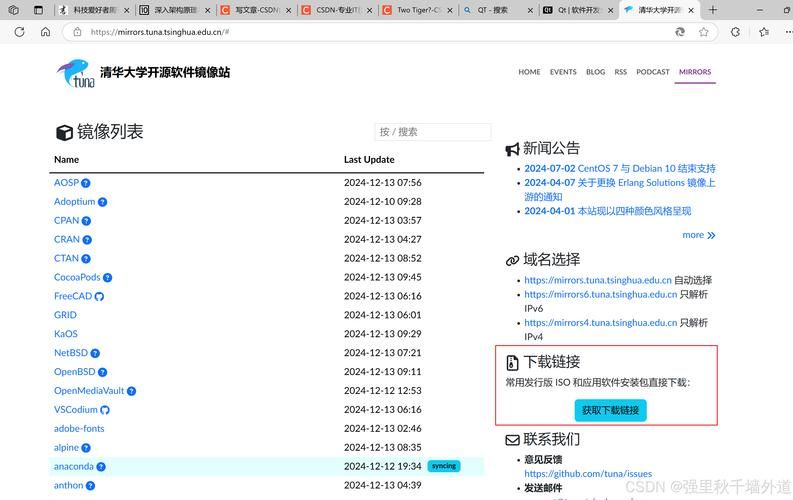Click the mirror search input field
Screen dimensions: 793x500
pos(432,132)
